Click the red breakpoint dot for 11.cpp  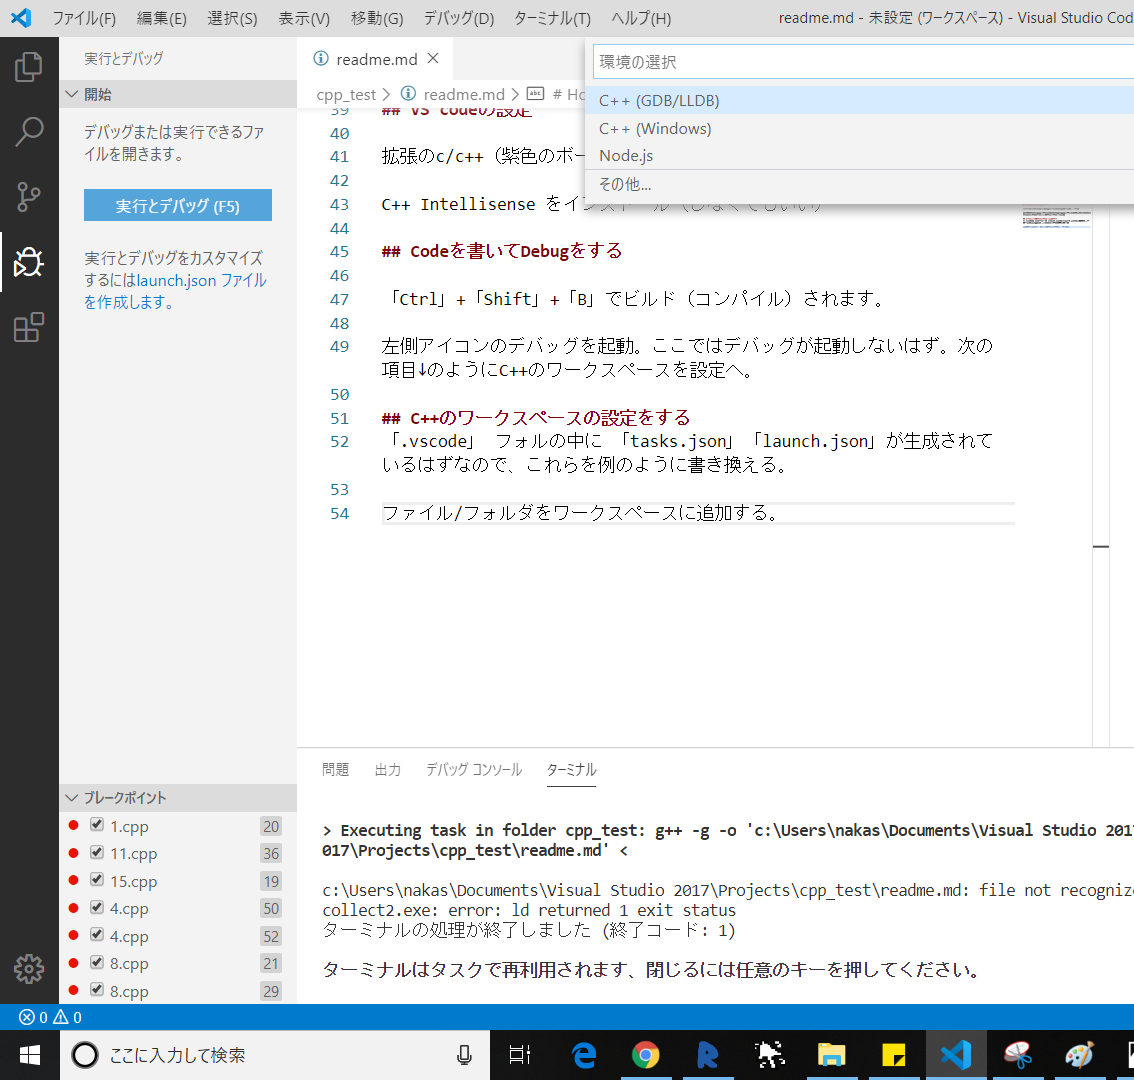[x=73, y=853]
